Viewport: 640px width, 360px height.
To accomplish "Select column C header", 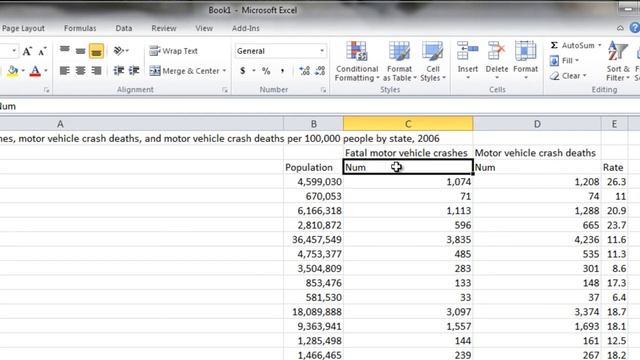I will coord(408,124).
